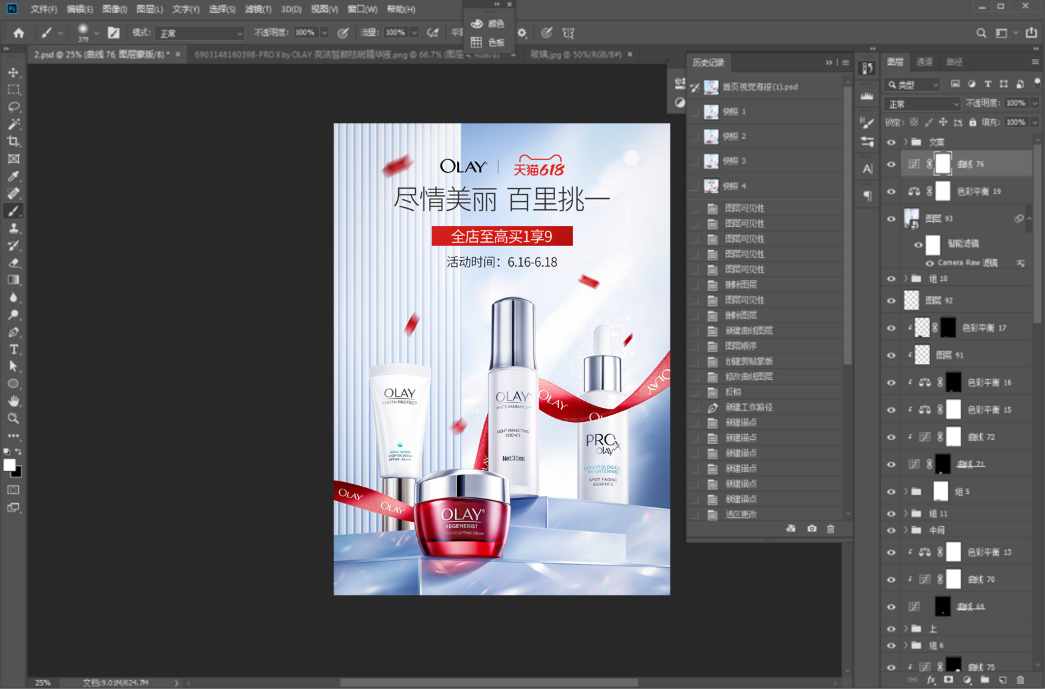Switch to the 玻璃.jpg document tab
Image resolution: width=1045 pixels, height=689 pixels.
tap(576, 55)
